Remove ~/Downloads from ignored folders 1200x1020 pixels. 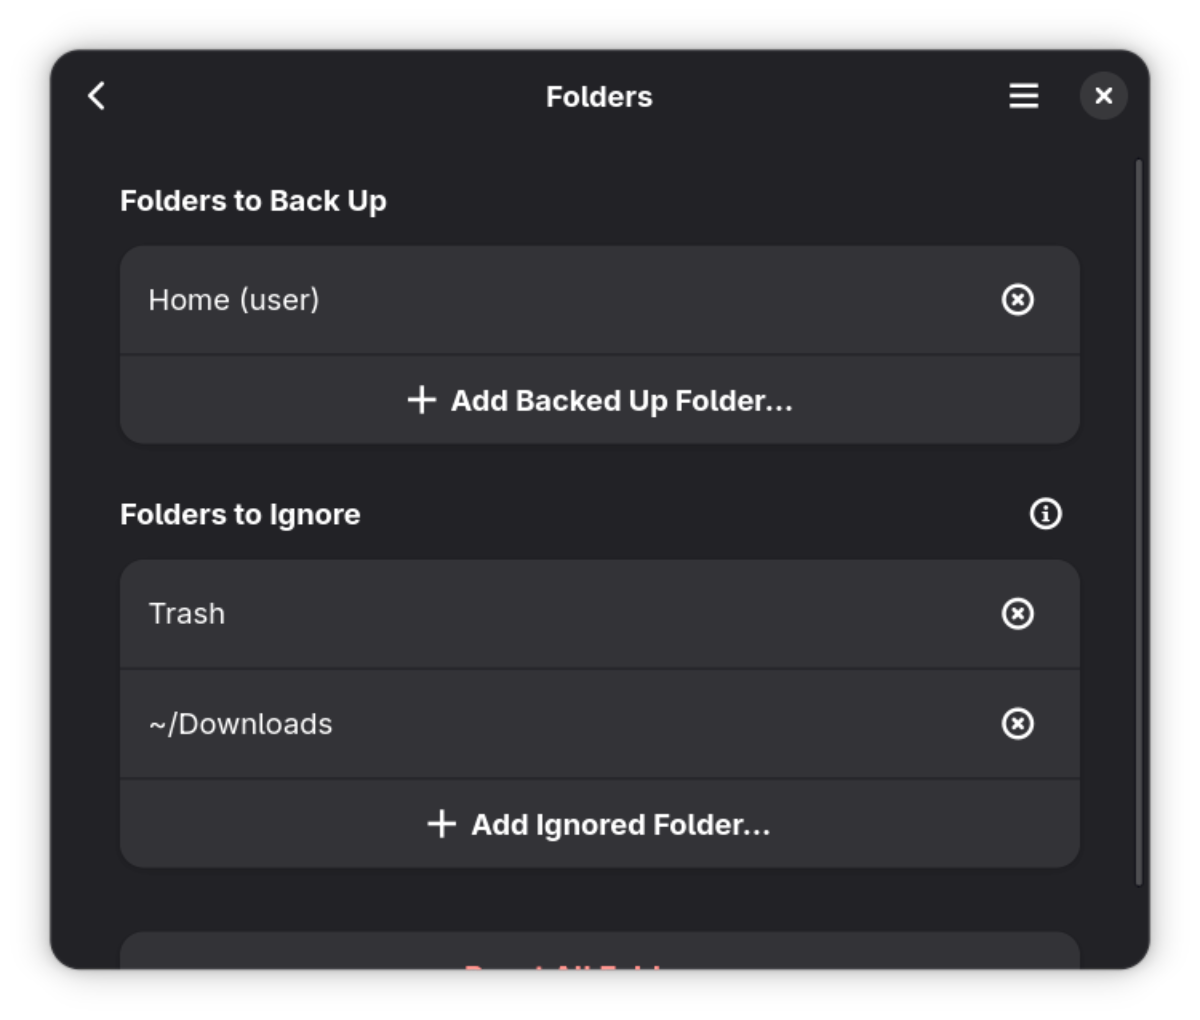click(1017, 724)
